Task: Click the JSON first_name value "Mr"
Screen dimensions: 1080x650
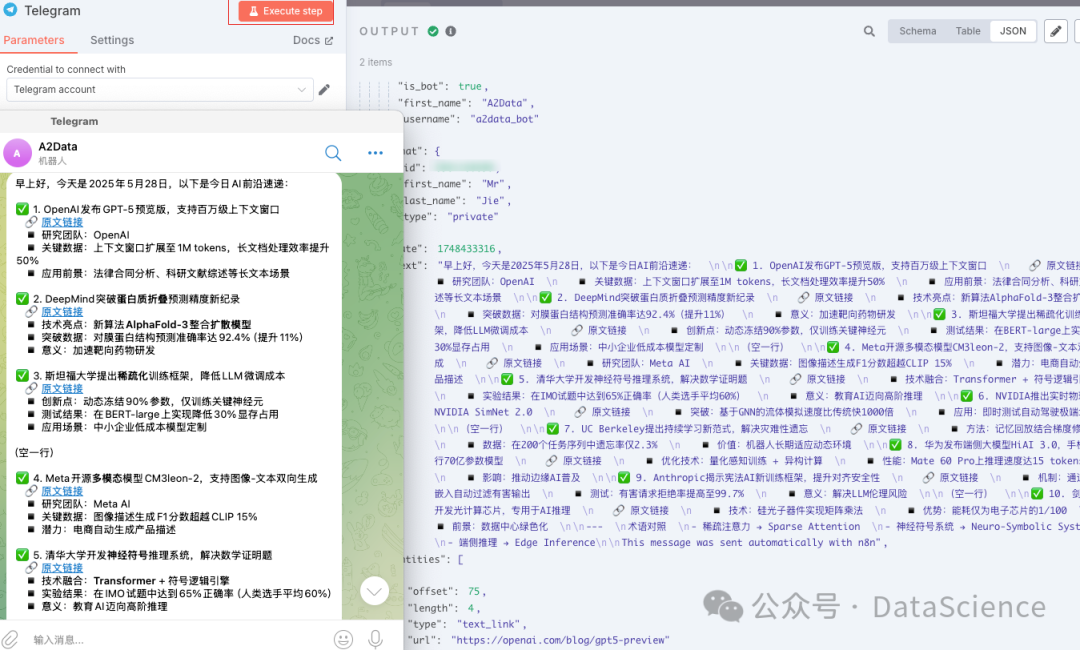Action: (493, 184)
